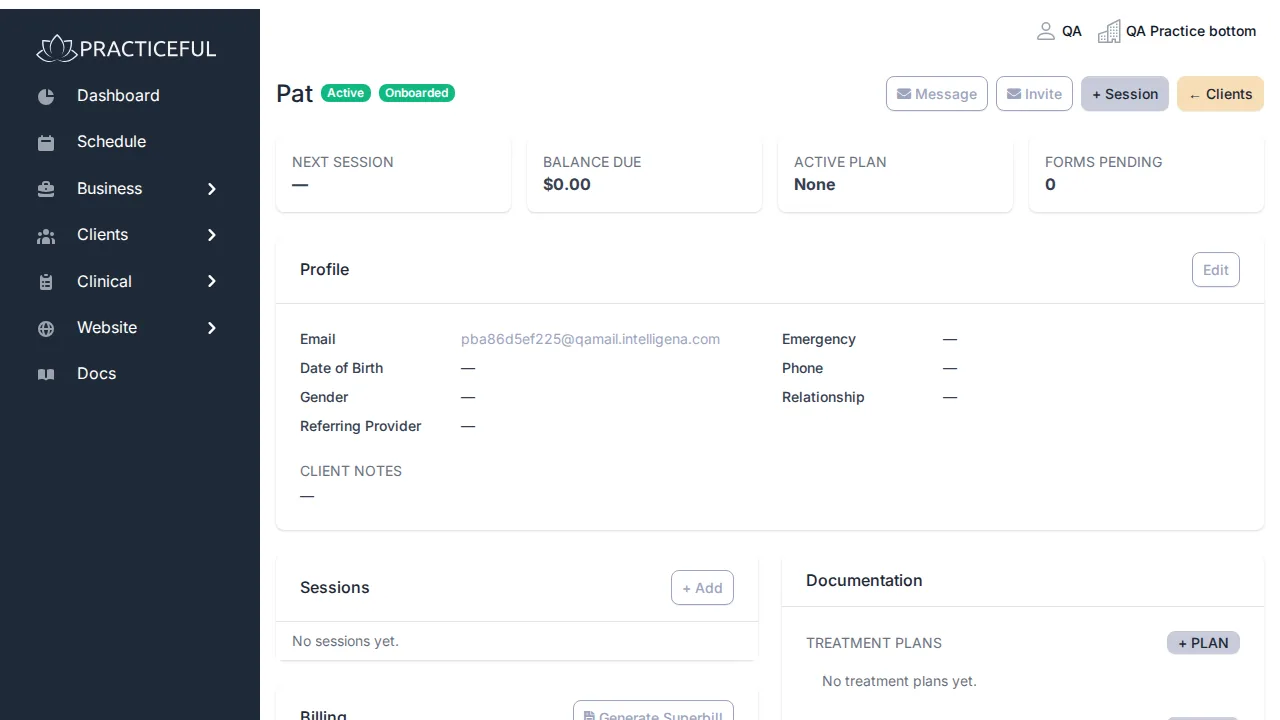Click the Dashboard pie chart icon
The image size is (1280, 720).
46,96
